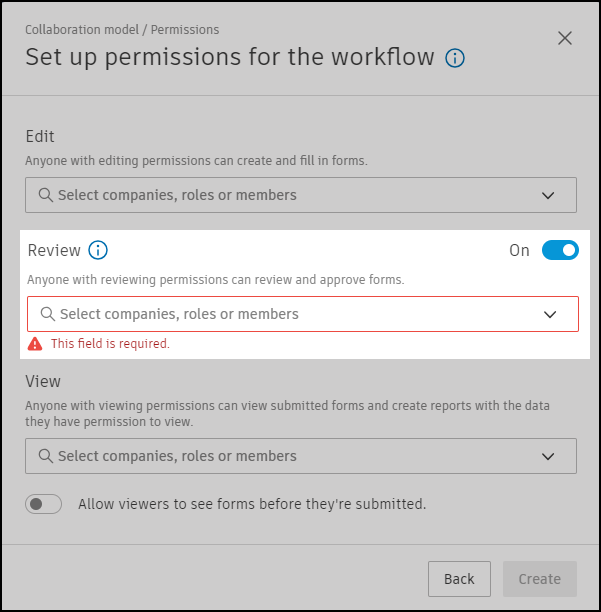Click the search icon in the Edit field

[x=45, y=195]
